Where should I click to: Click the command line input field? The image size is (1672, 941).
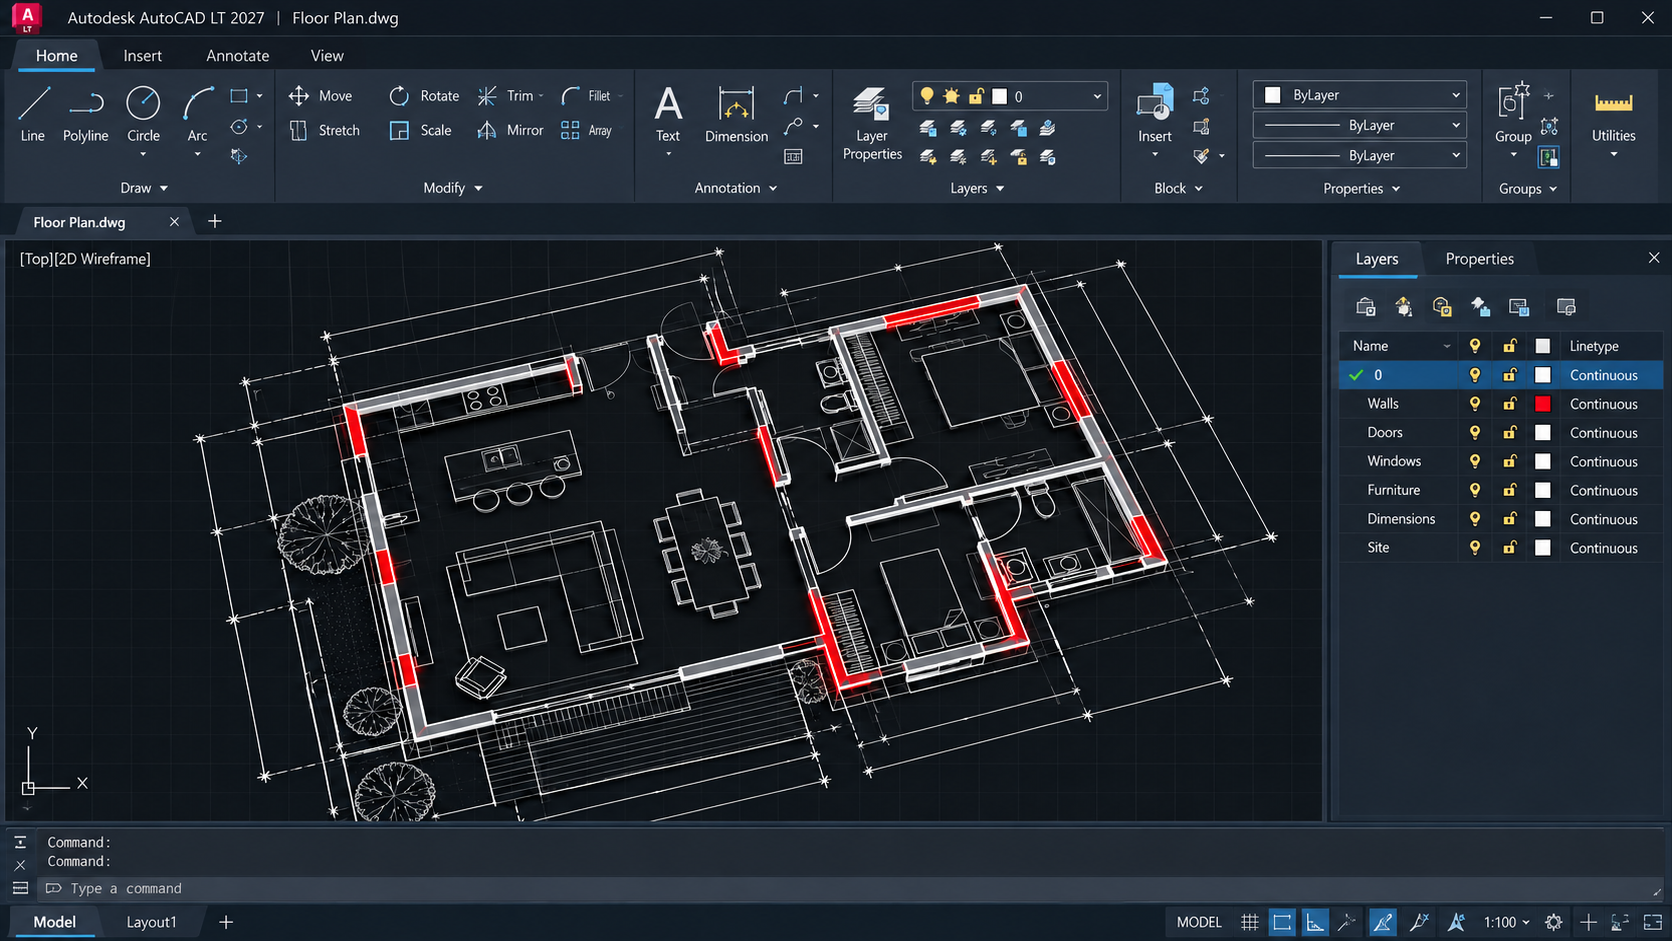point(850,888)
